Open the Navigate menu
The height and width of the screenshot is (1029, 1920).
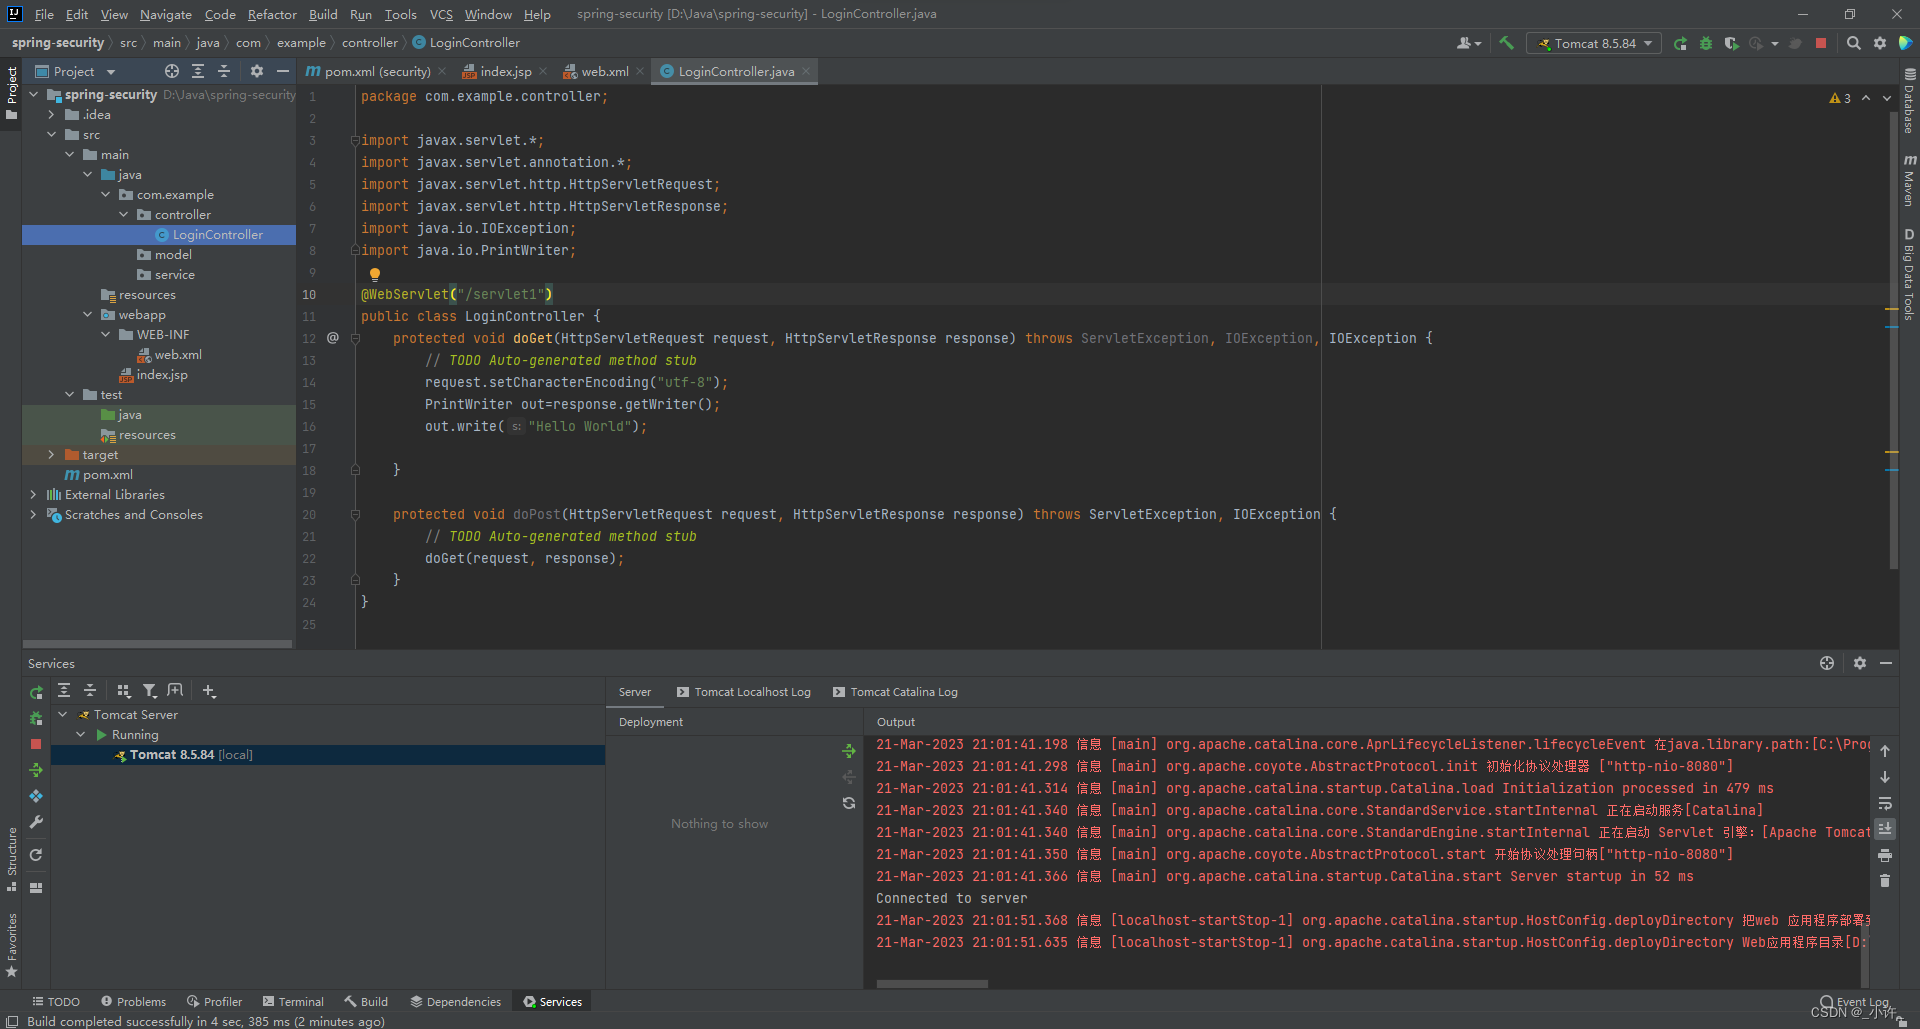[165, 14]
